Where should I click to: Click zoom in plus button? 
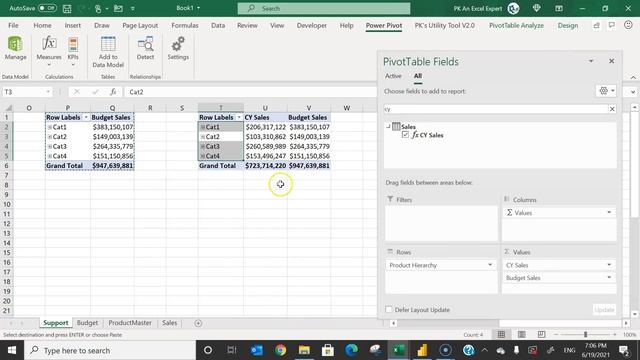615,334
